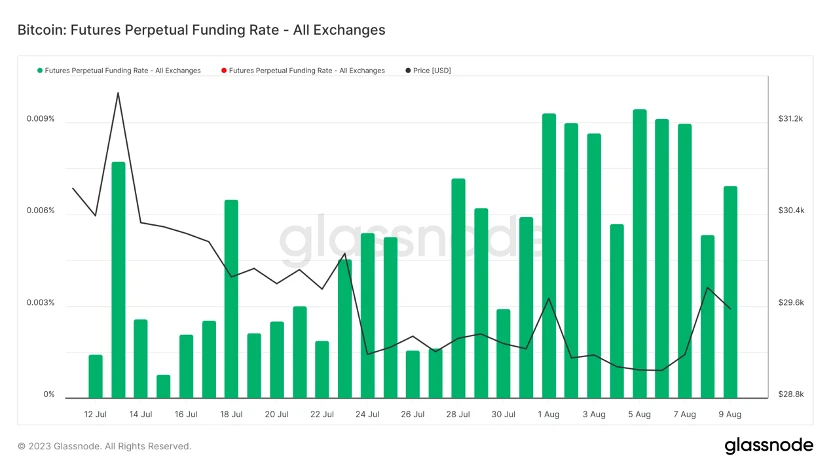Click the glassnode logo at bottom right
832x468 pixels.
pyautogui.click(x=767, y=445)
